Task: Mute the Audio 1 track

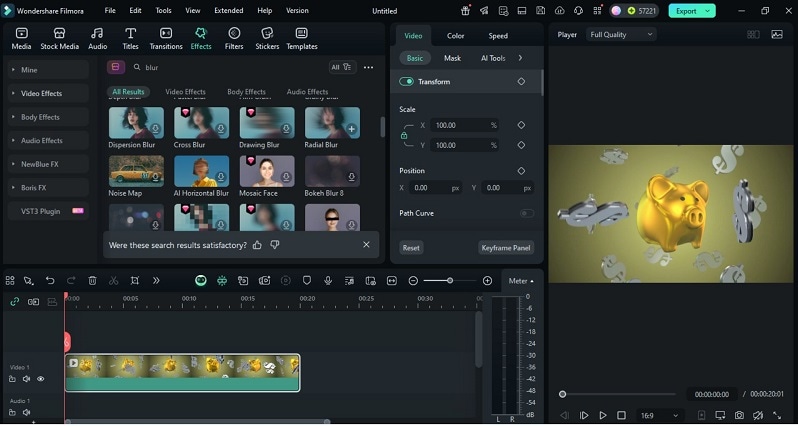Action: (26, 412)
